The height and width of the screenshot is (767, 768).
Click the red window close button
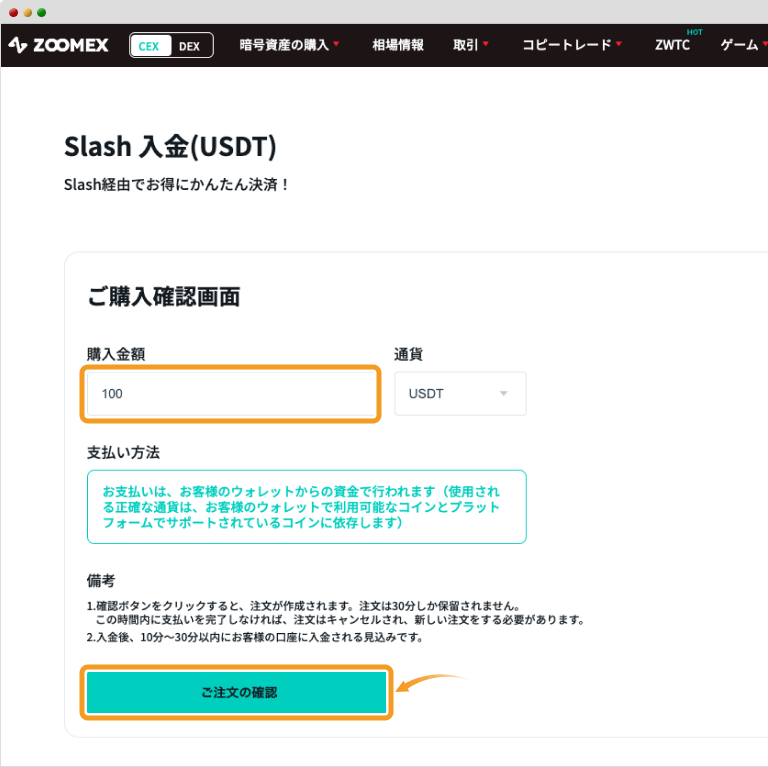pyautogui.click(x=13, y=12)
